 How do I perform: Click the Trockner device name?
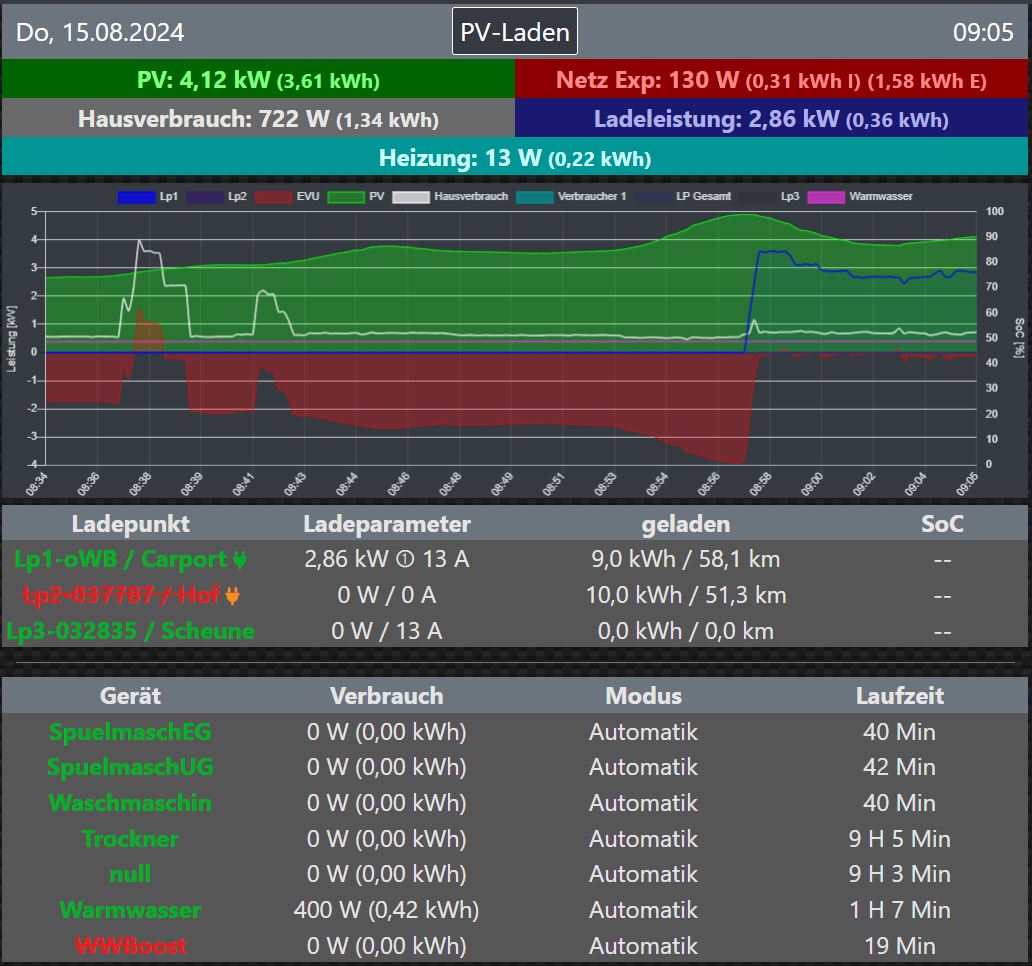[x=130, y=839]
